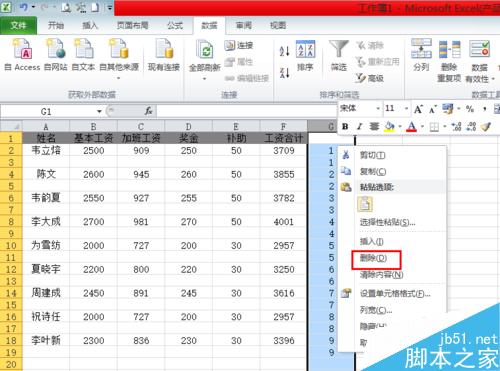The width and height of the screenshot is (500, 371).
Task: Click the Undo icon in quick access toolbar
Action: tap(24, 7)
